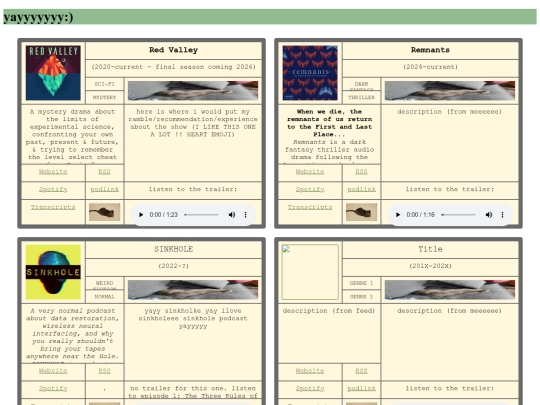Click the 'NORMAL' genre label
The width and height of the screenshot is (540, 405).
(104, 297)
